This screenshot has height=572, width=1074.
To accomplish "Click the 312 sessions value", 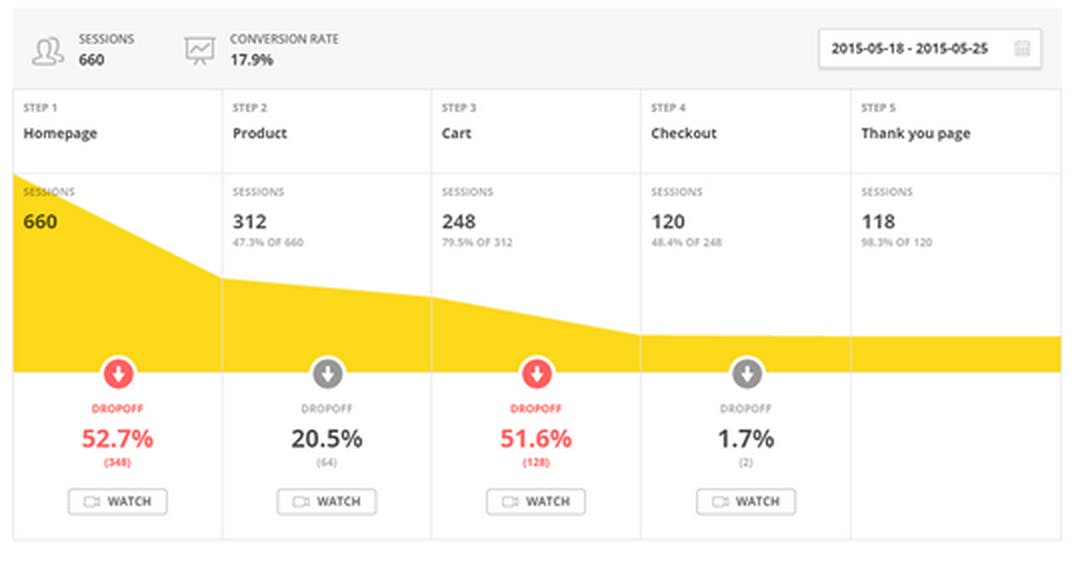I will [x=249, y=222].
